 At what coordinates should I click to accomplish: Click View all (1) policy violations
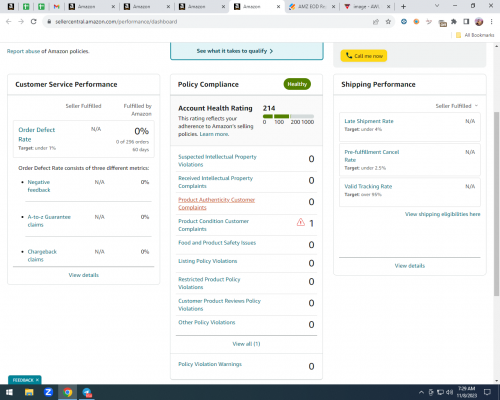click(x=246, y=344)
